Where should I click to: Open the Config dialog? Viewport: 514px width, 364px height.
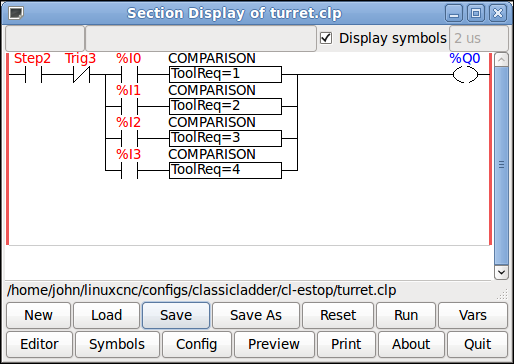(197, 344)
